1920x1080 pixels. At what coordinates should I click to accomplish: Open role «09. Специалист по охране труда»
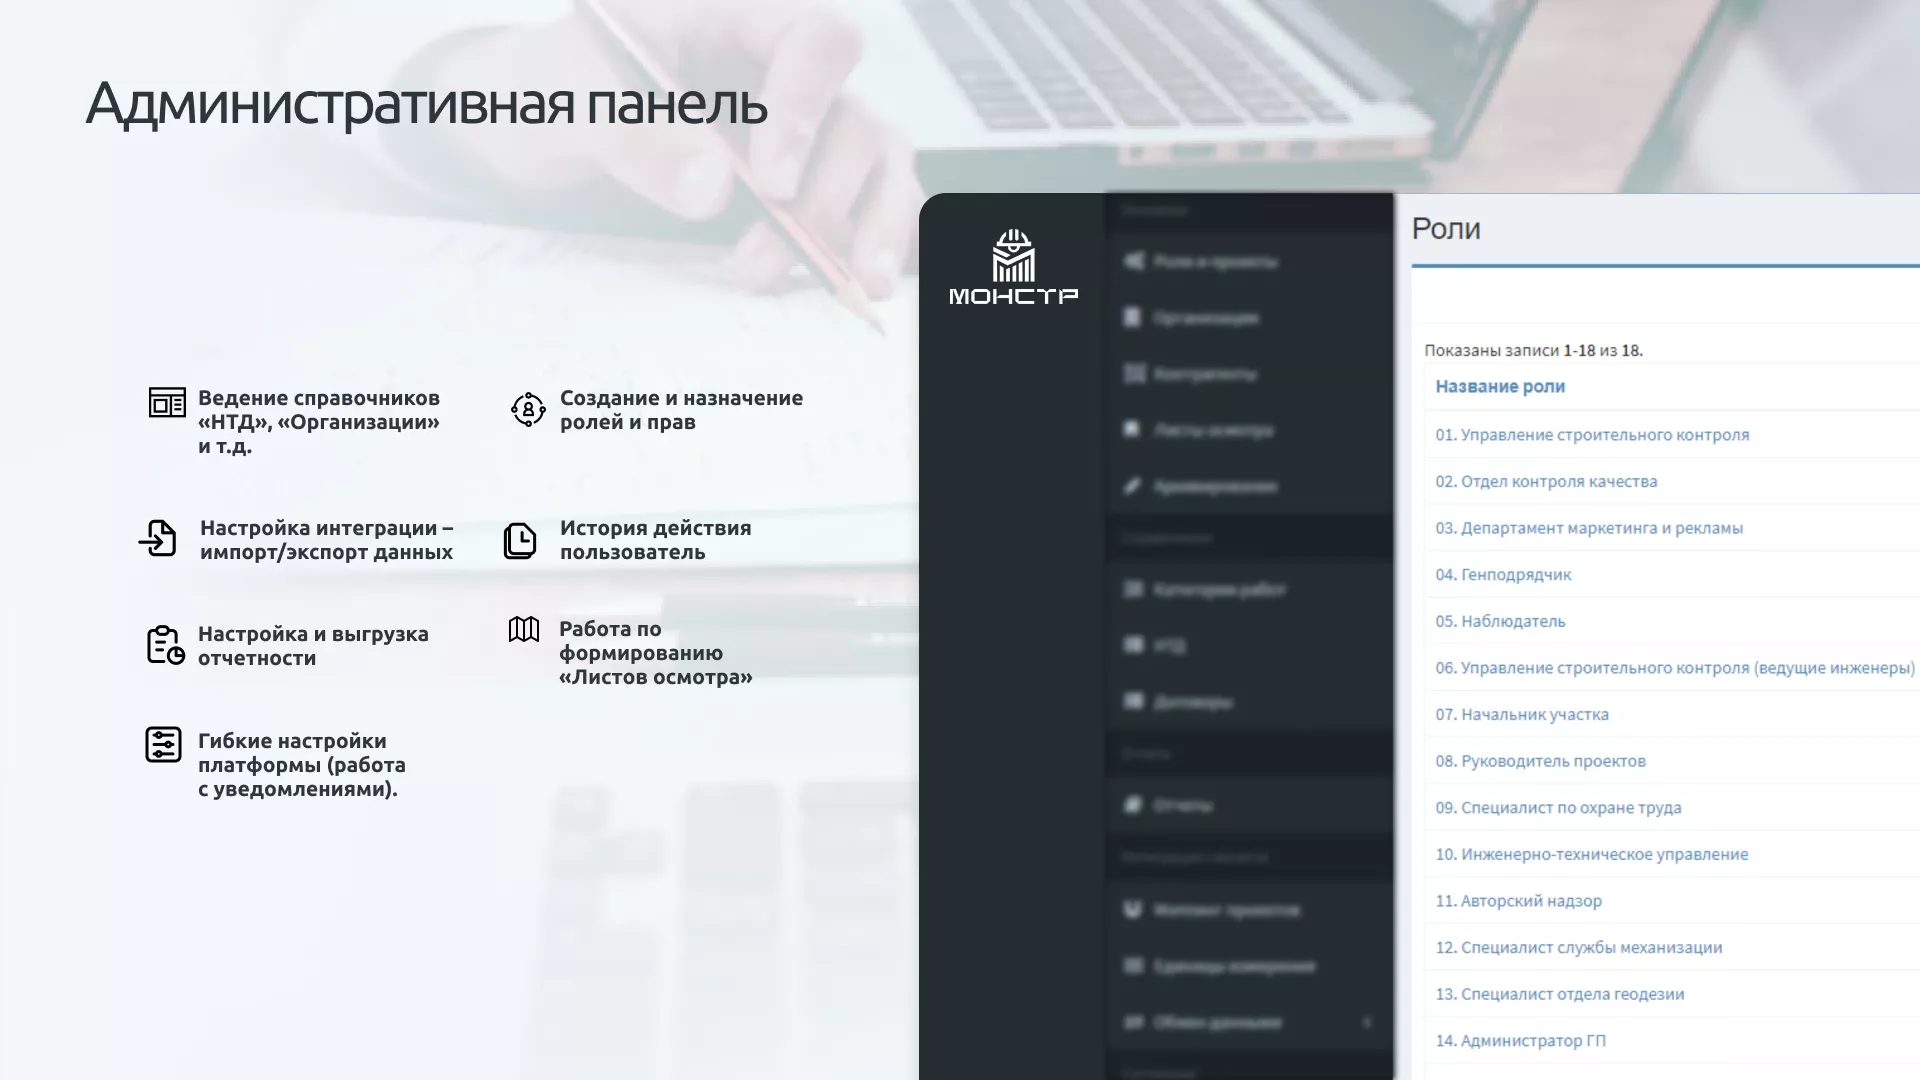[x=1557, y=807]
